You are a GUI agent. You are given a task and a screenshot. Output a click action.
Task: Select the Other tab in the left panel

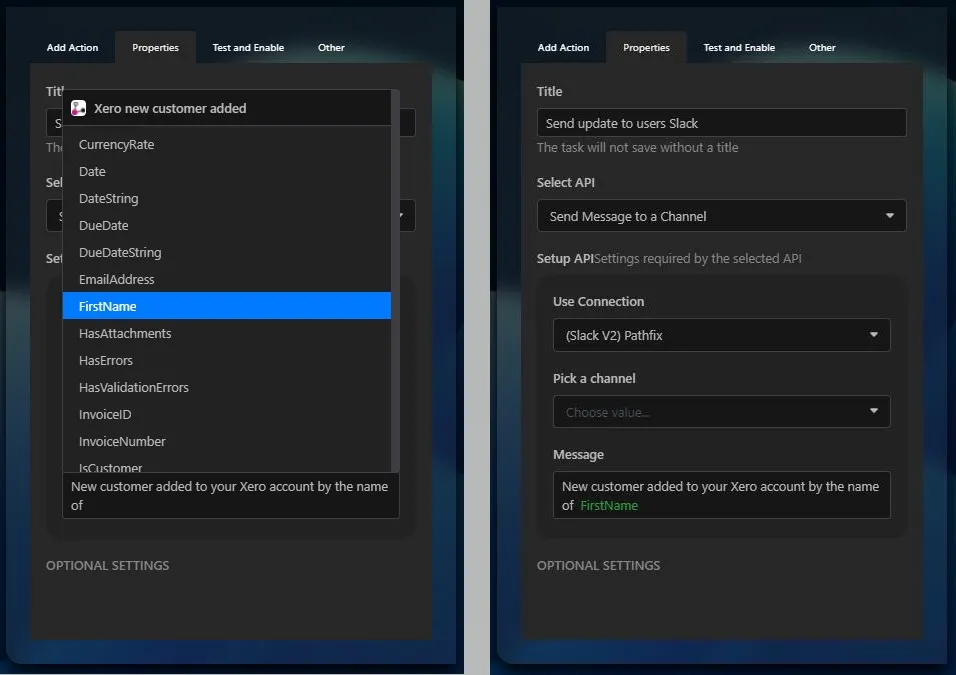click(331, 48)
